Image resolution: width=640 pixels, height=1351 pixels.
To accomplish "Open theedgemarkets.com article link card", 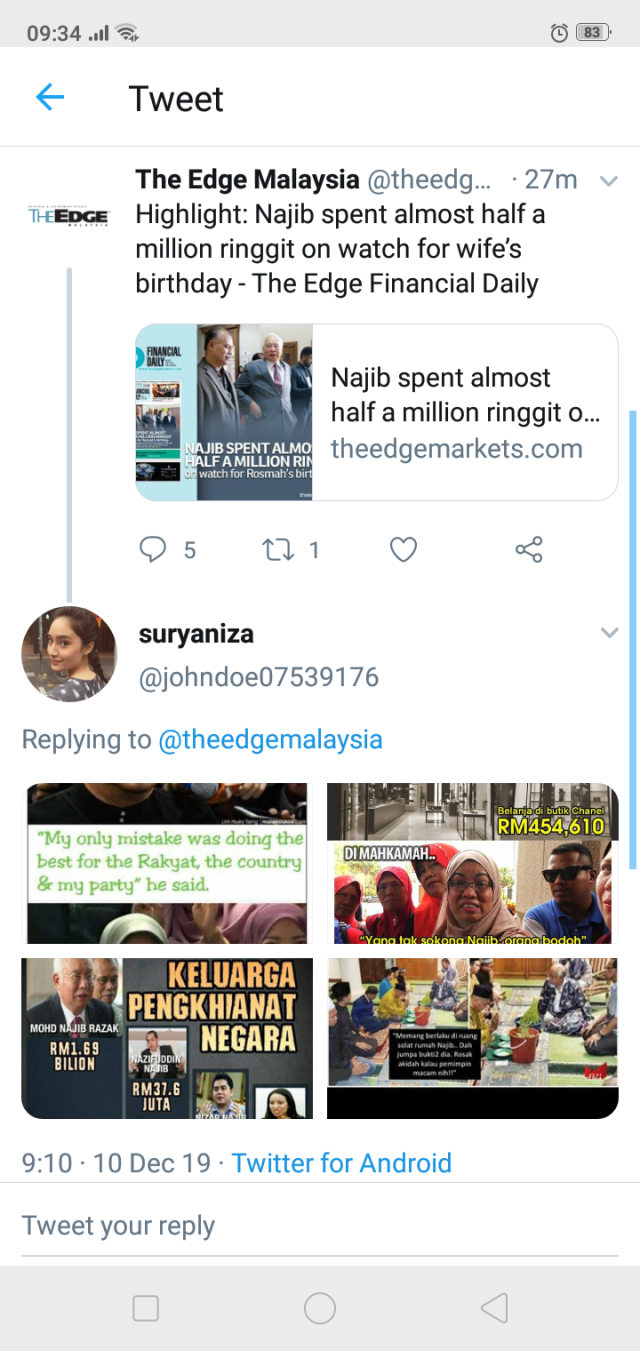I will coord(376,412).
